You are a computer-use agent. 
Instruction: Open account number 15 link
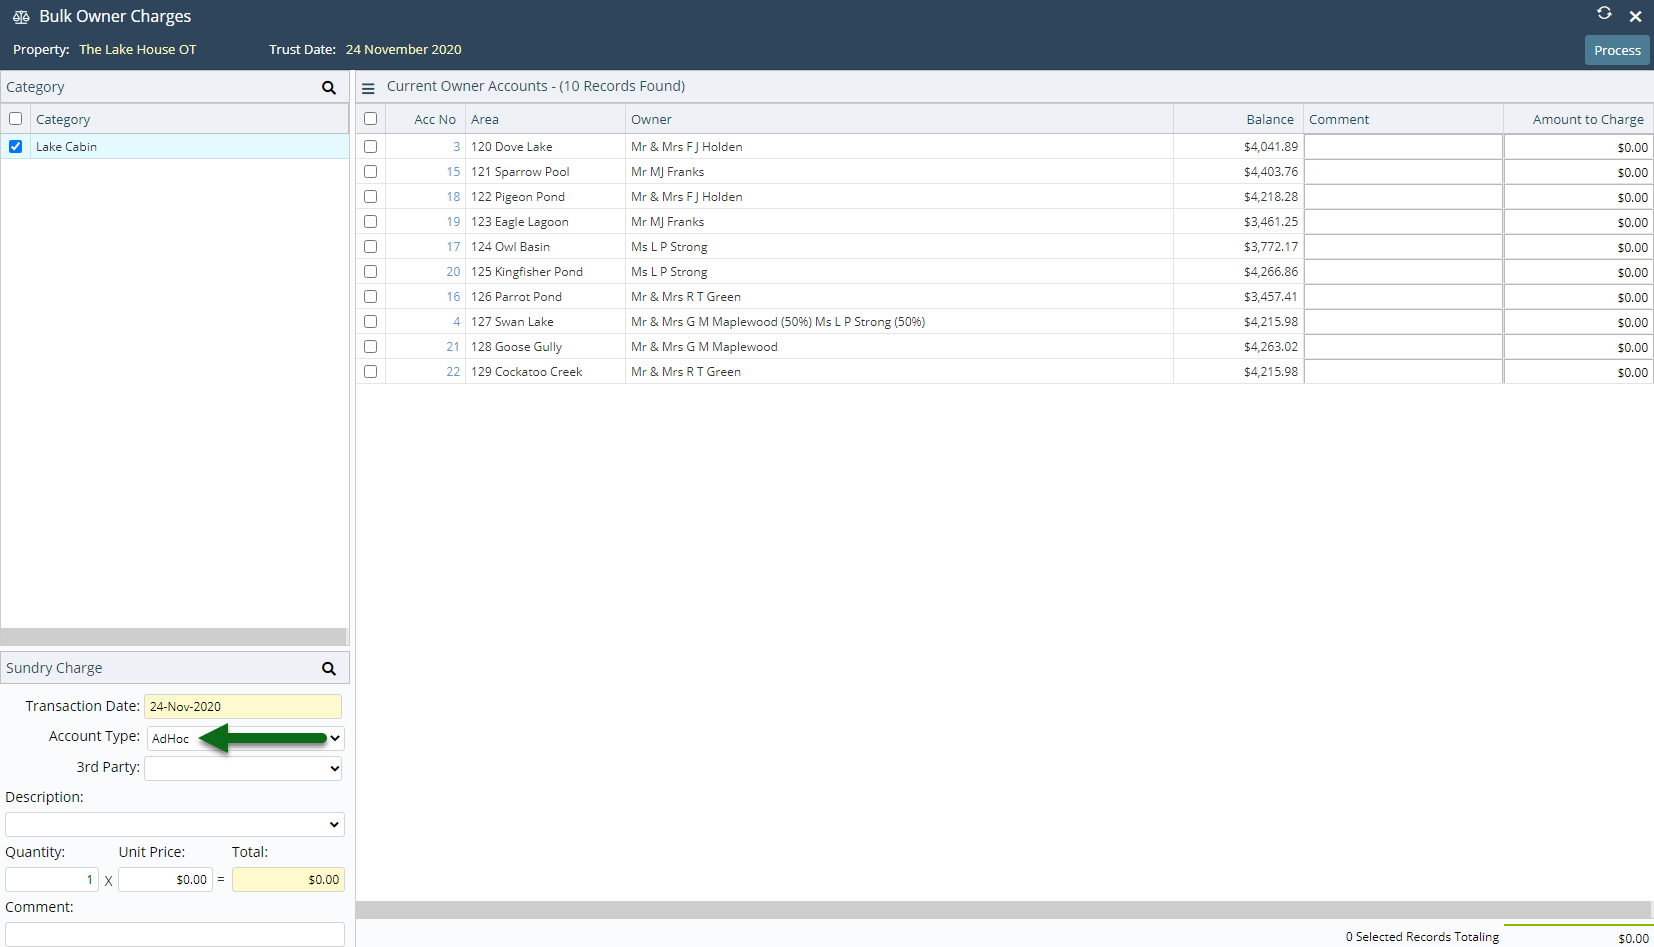pos(454,171)
